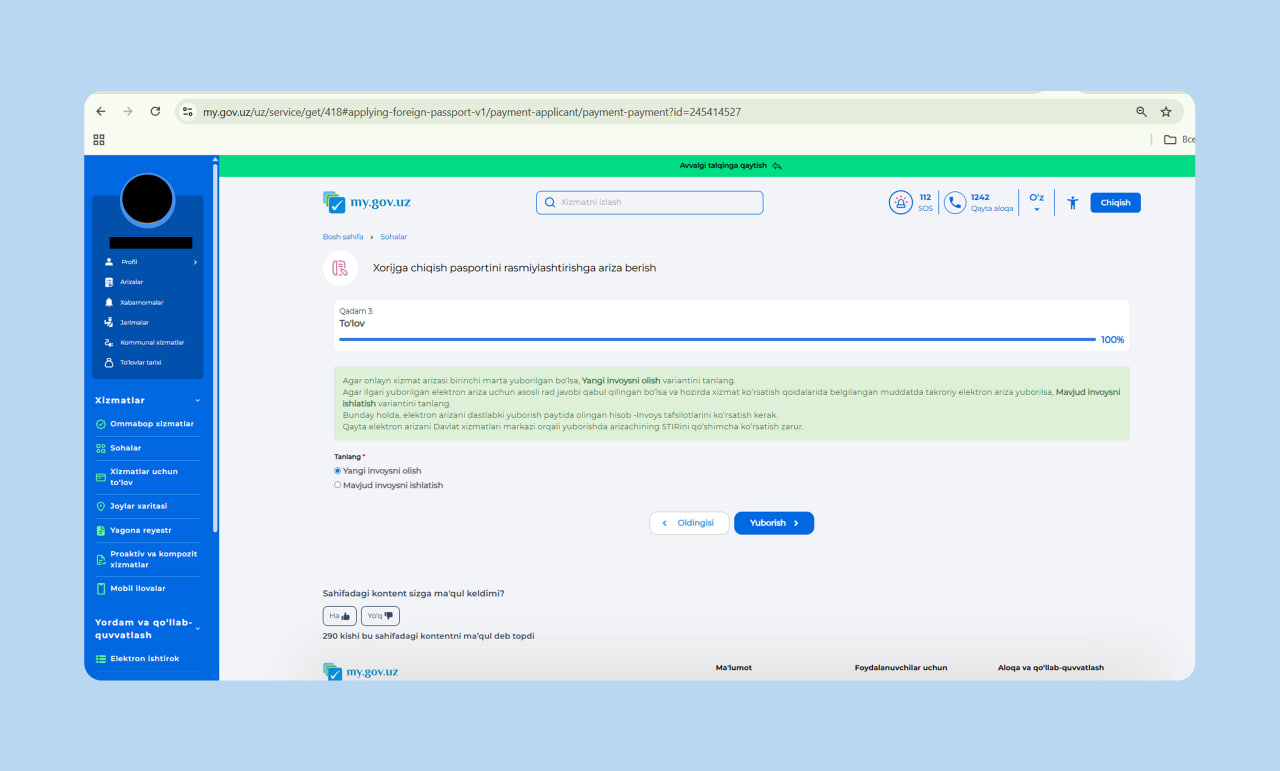Click the Xizmatni izlash search field
Screen dimensions: 1280x771
click(650, 203)
